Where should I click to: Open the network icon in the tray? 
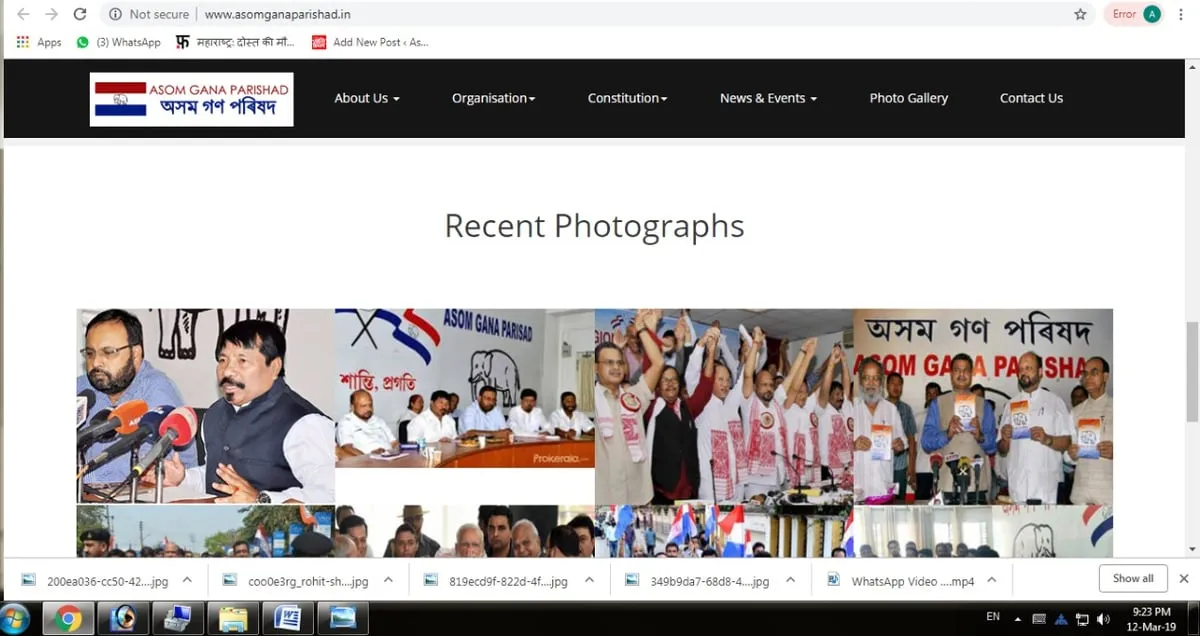click(x=1082, y=619)
